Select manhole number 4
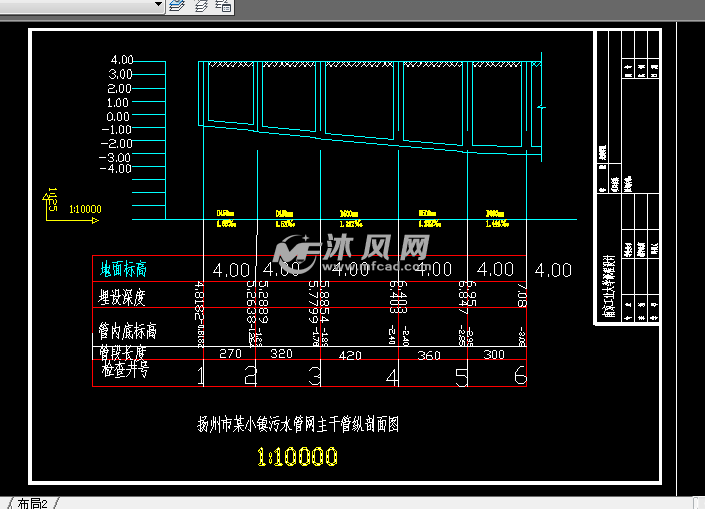Image resolution: width=705 pixels, height=509 pixels. pyautogui.click(x=392, y=377)
